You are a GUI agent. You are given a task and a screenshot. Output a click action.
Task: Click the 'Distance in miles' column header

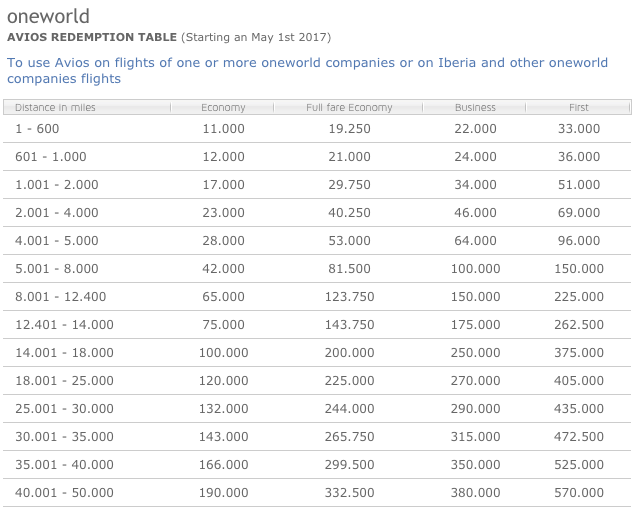coord(56,107)
